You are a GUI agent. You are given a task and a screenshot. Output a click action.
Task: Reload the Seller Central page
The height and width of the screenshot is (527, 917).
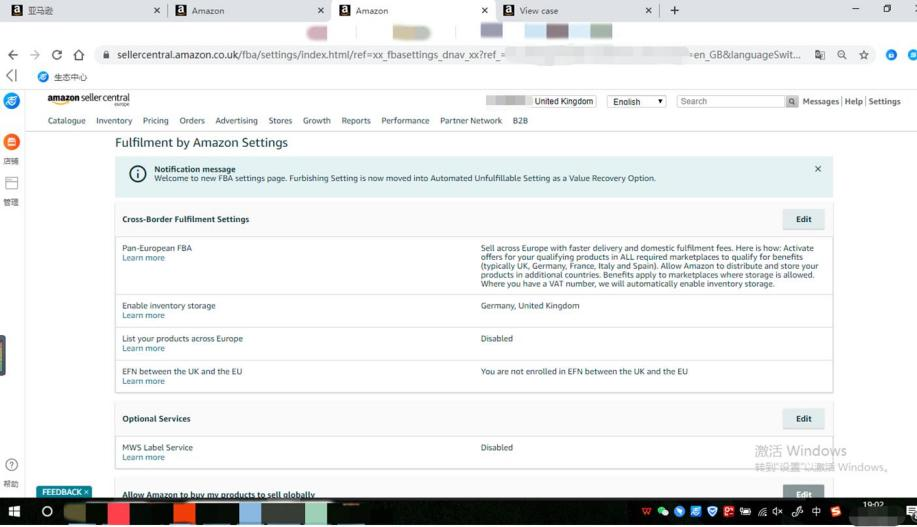pyautogui.click(x=57, y=54)
